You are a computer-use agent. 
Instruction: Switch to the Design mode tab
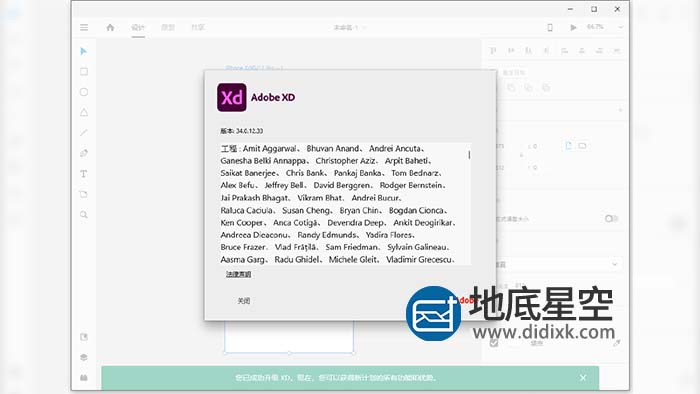(138, 28)
